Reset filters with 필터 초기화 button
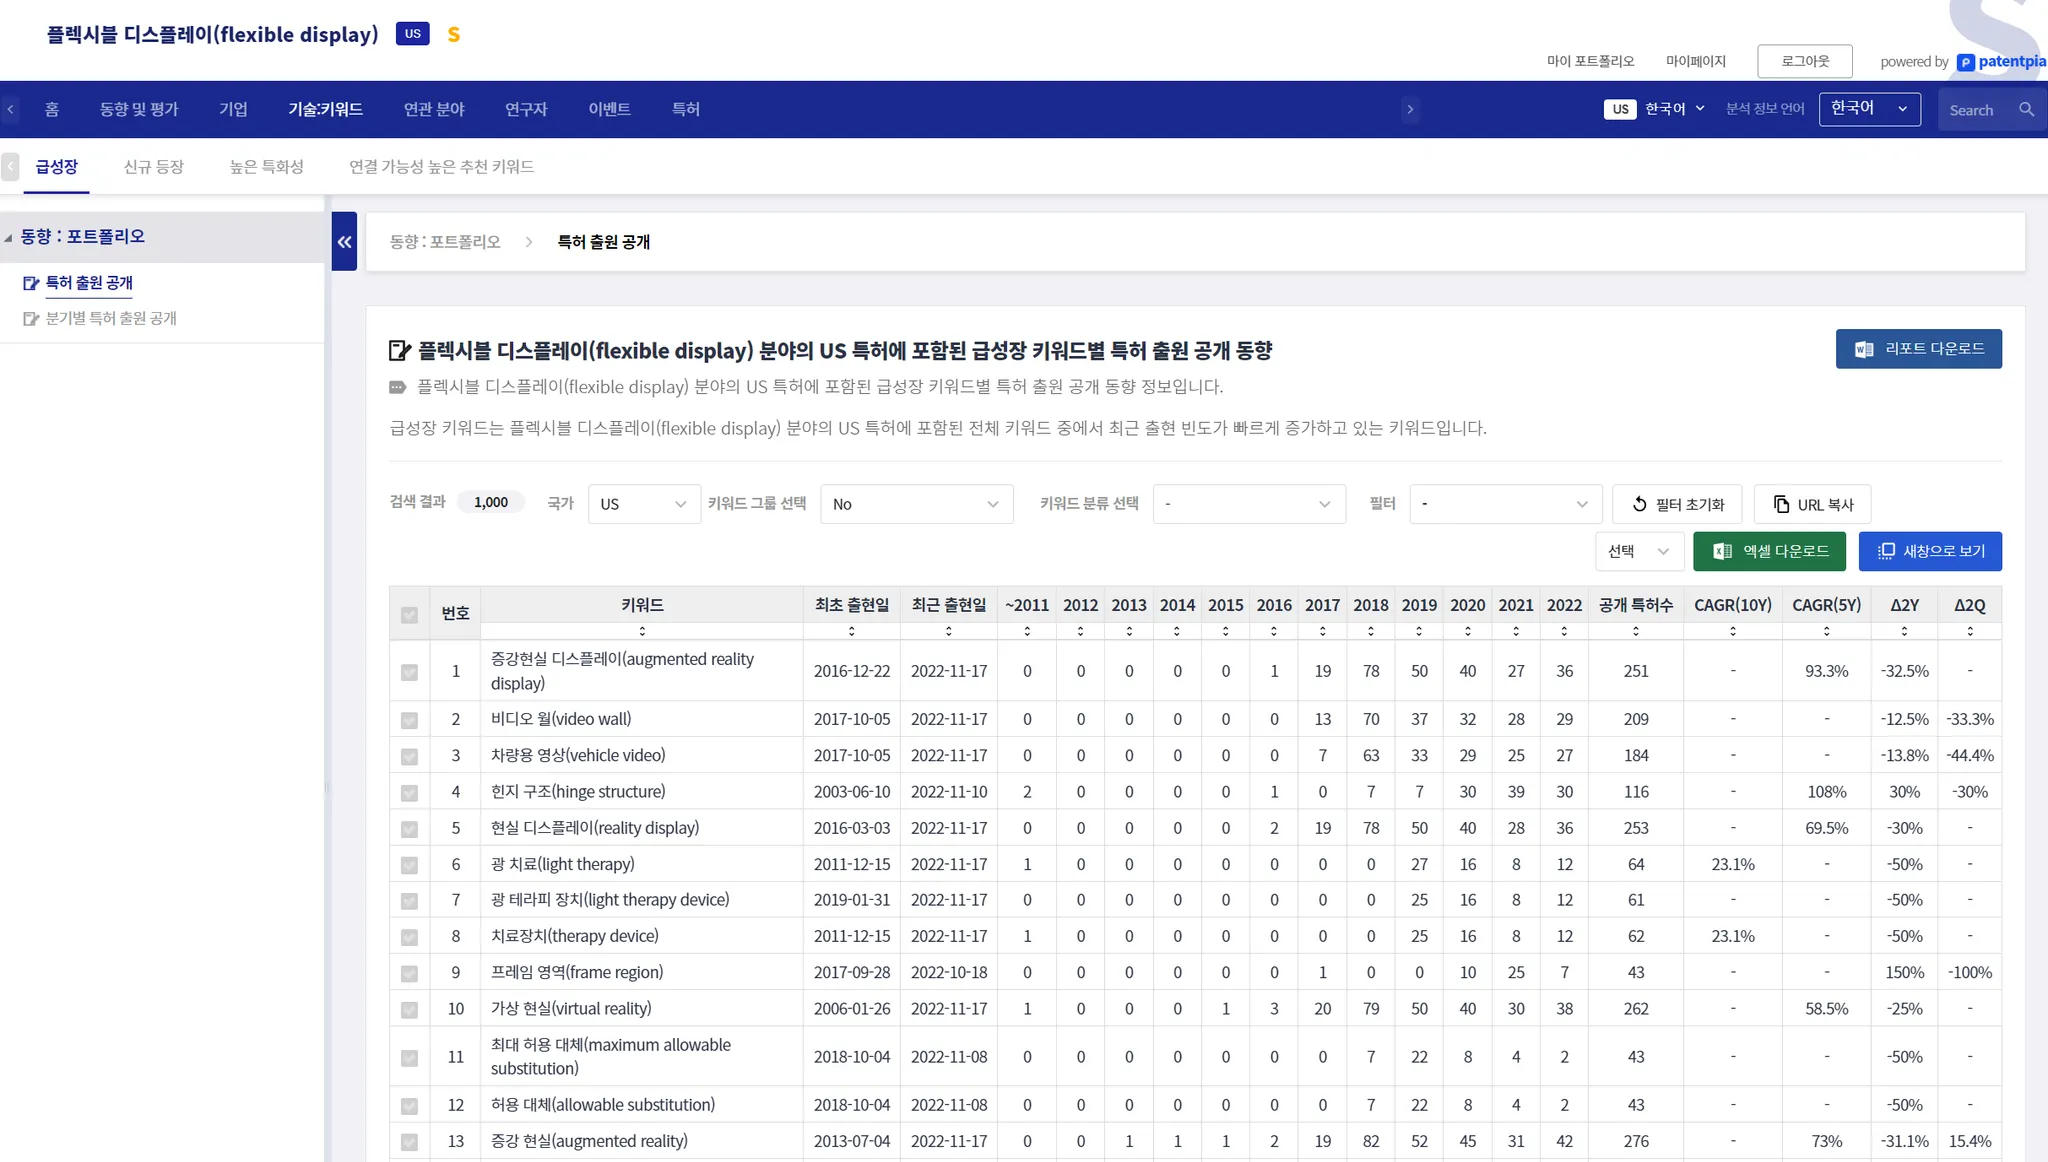This screenshot has width=2048, height=1162. point(1677,504)
